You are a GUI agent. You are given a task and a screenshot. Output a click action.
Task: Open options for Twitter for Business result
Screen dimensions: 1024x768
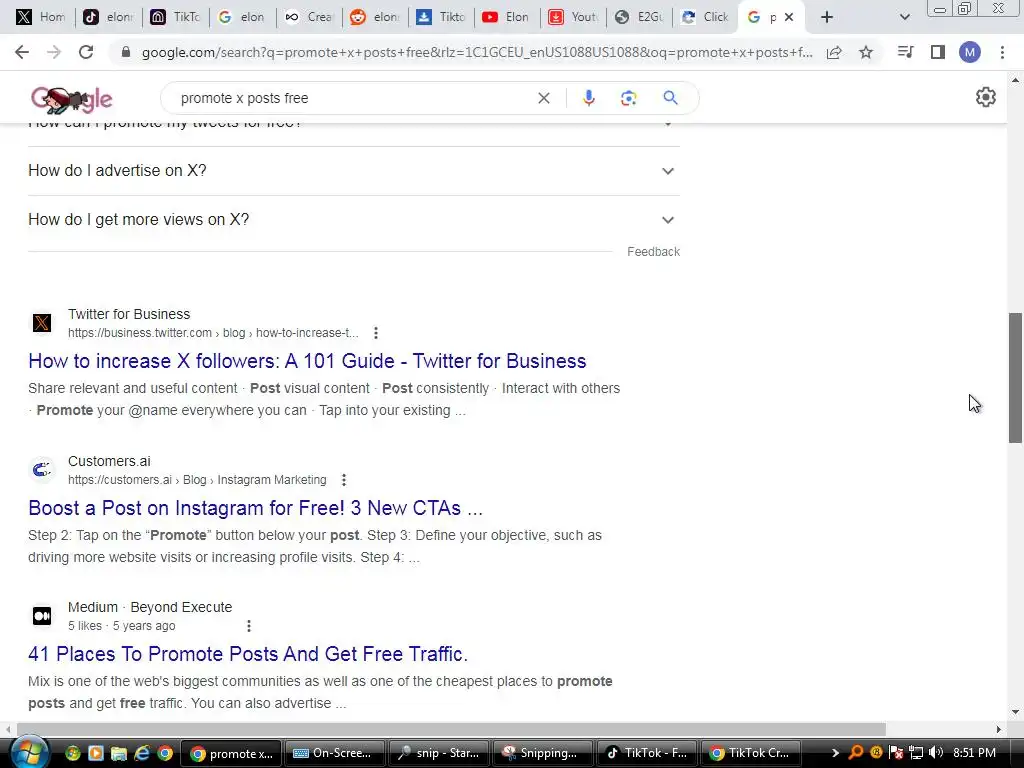pyautogui.click(x=376, y=333)
